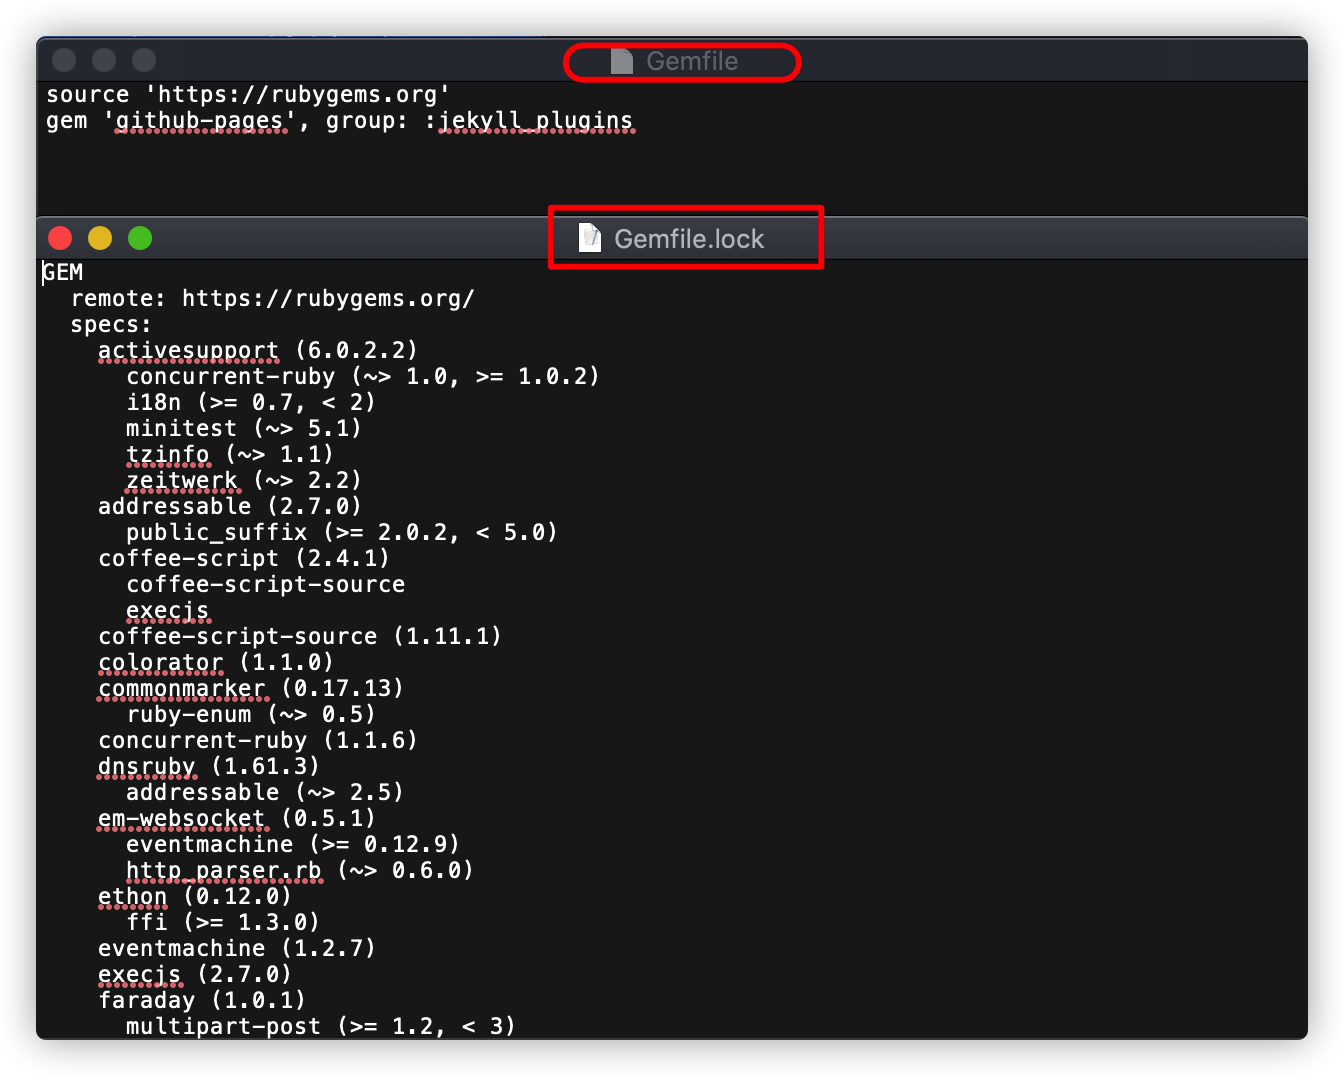Zoom the Gemfile.lock window with green button
Image resolution: width=1344 pixels, height=1076 pixels.
pos(140,238)
